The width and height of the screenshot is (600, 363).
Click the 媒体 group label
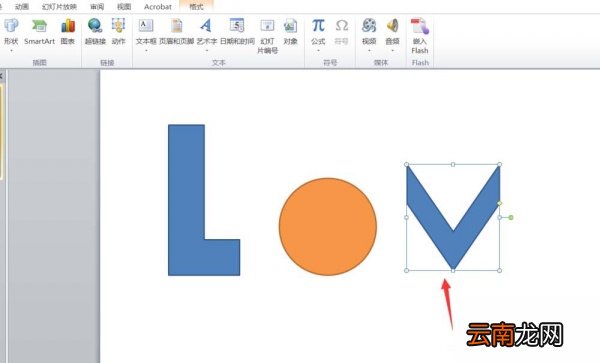tap(381, 62)
